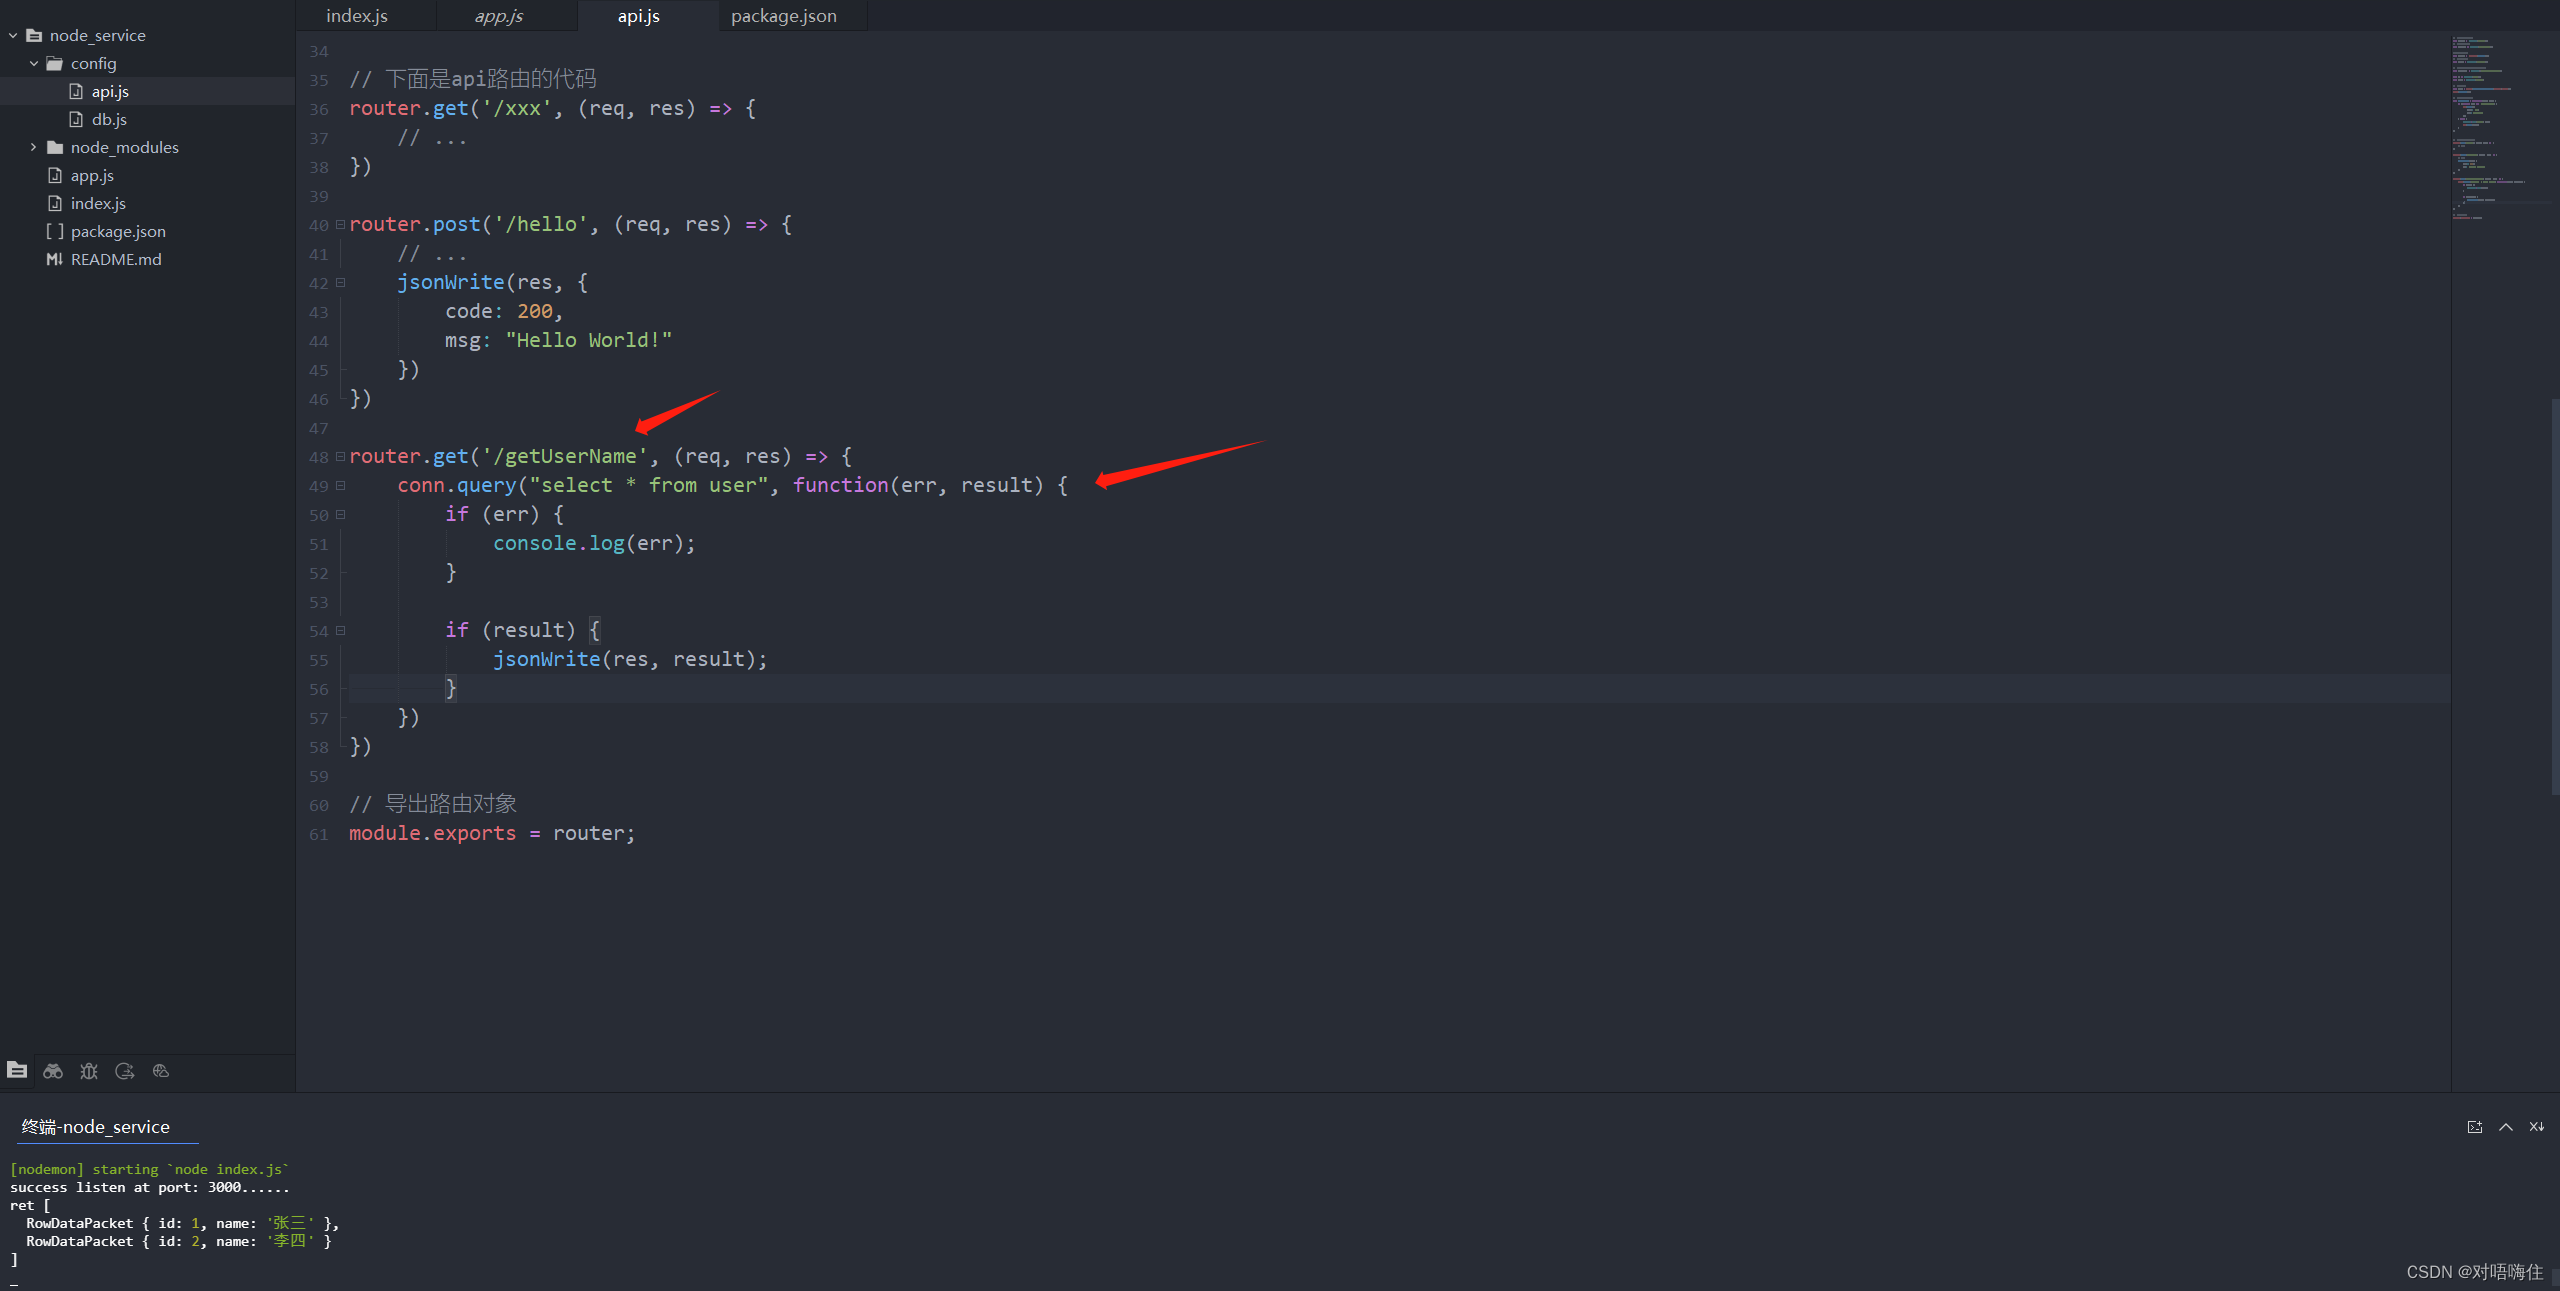Collapse the config folder
The width and height of the screenshot is (2560, 1291).
[x=34, y=63]
